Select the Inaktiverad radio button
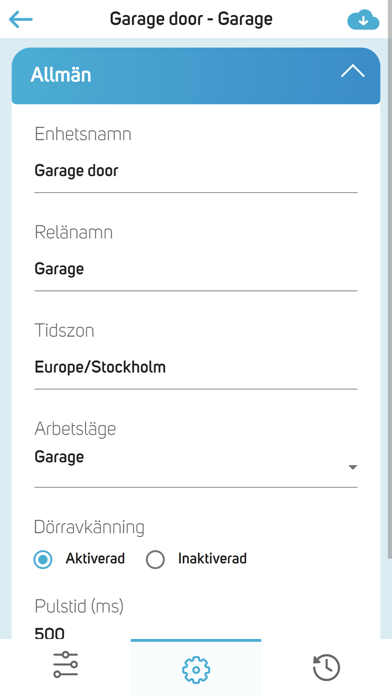 155,560
